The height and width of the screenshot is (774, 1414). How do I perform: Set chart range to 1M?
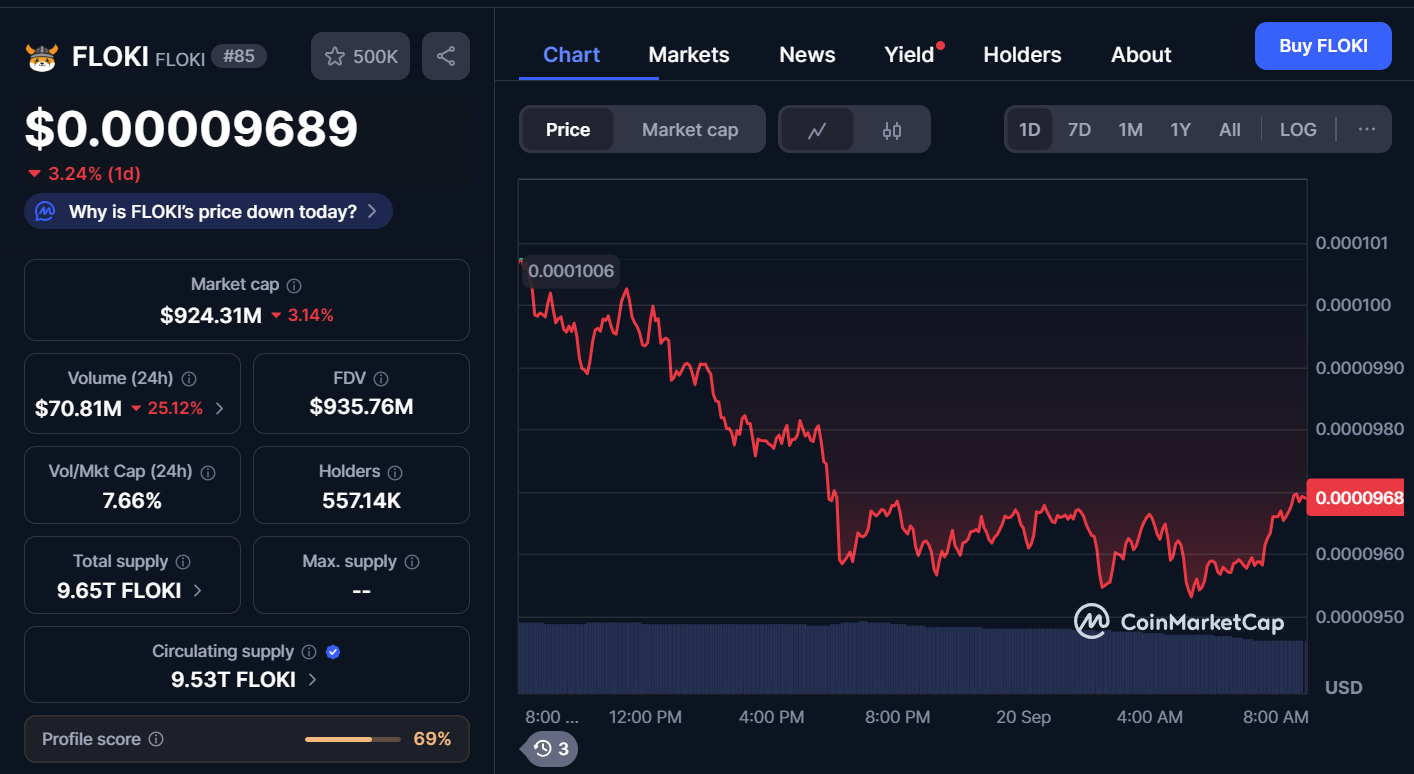click(x=1130, y=130)
